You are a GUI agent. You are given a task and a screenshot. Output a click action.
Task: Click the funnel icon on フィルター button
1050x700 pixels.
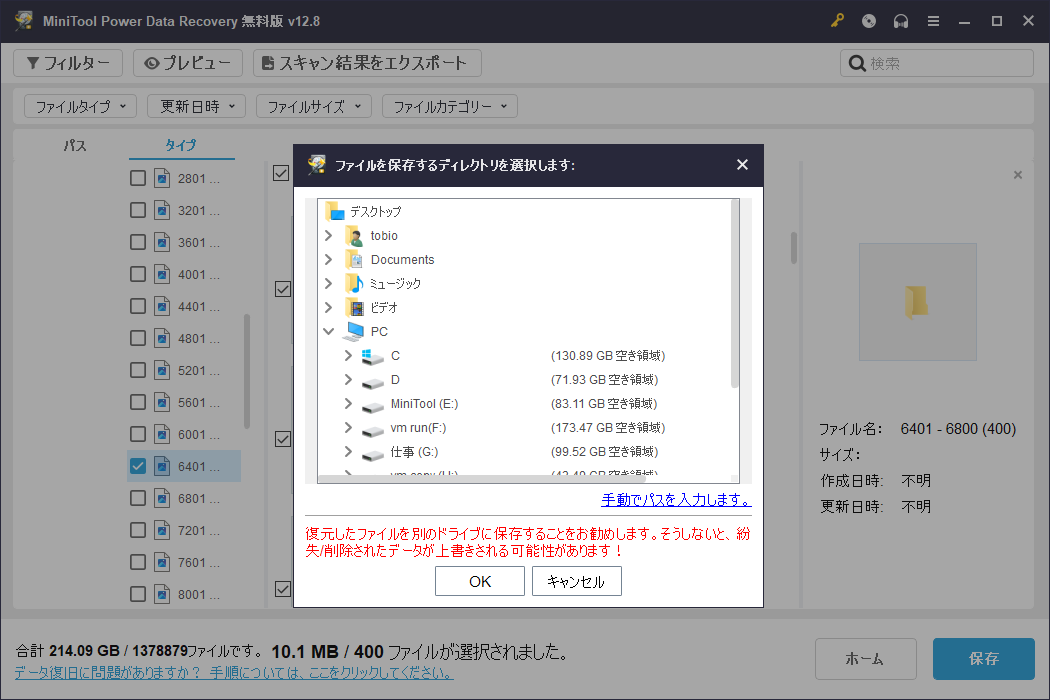(35, 62)
